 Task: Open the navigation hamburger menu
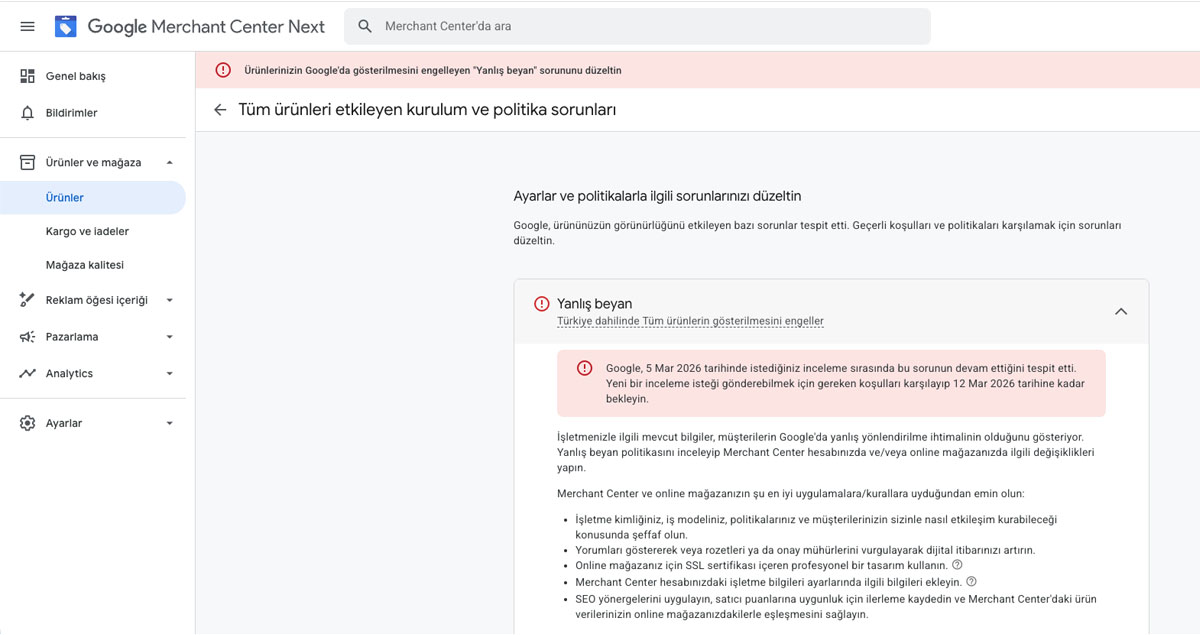[x=27, y=26]
